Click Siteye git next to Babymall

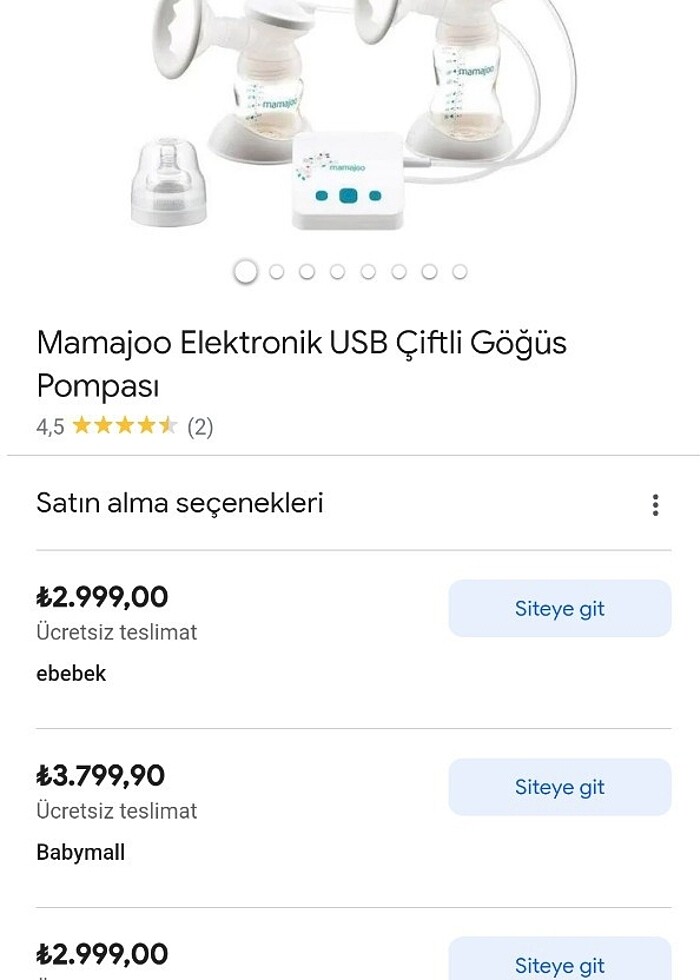point(559,786)
